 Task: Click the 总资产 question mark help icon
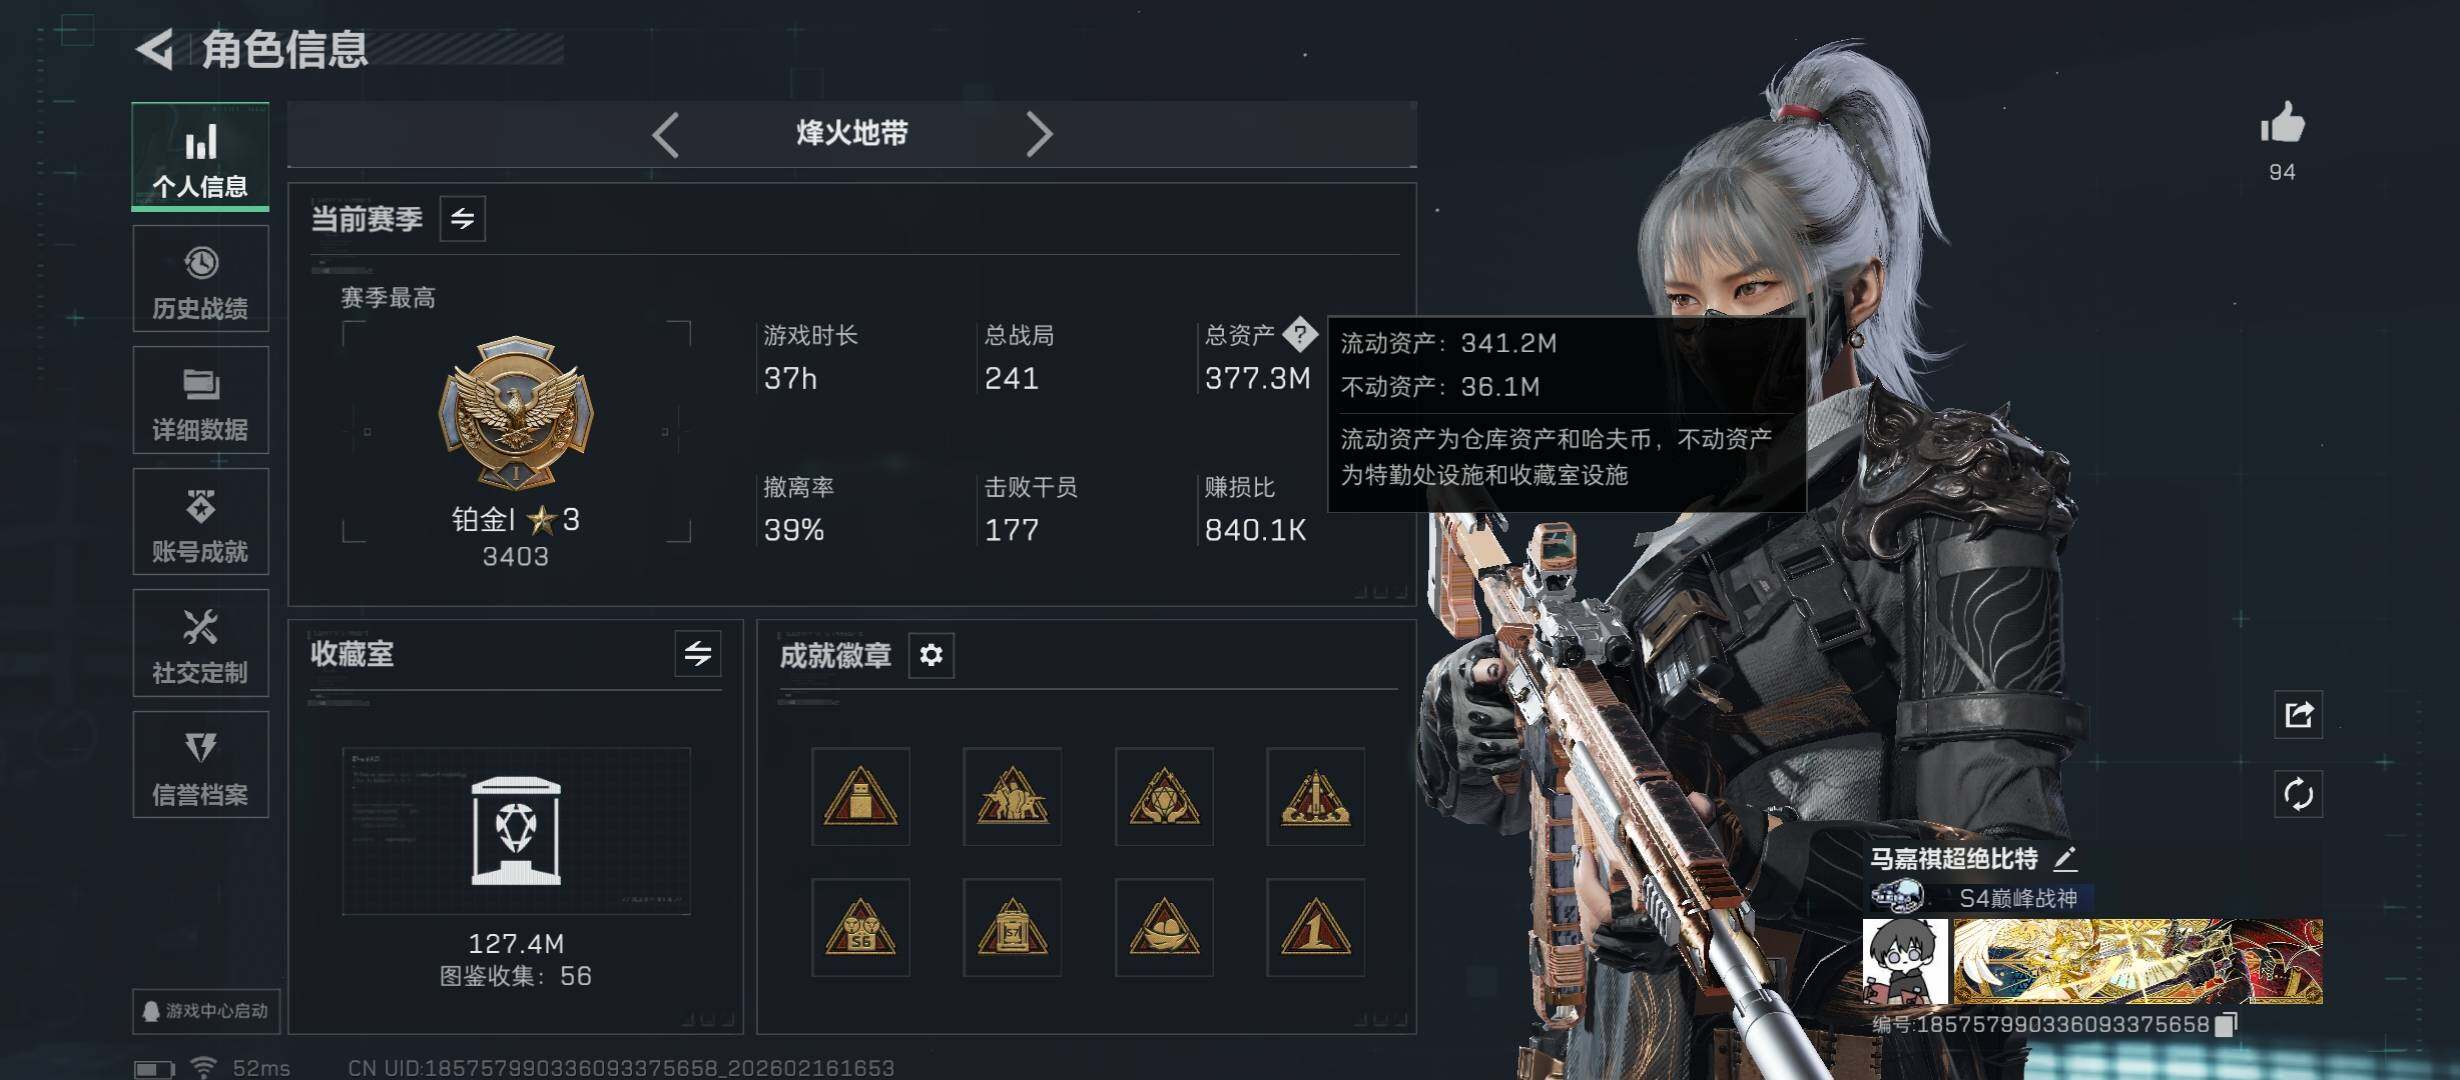point(1300,334)
